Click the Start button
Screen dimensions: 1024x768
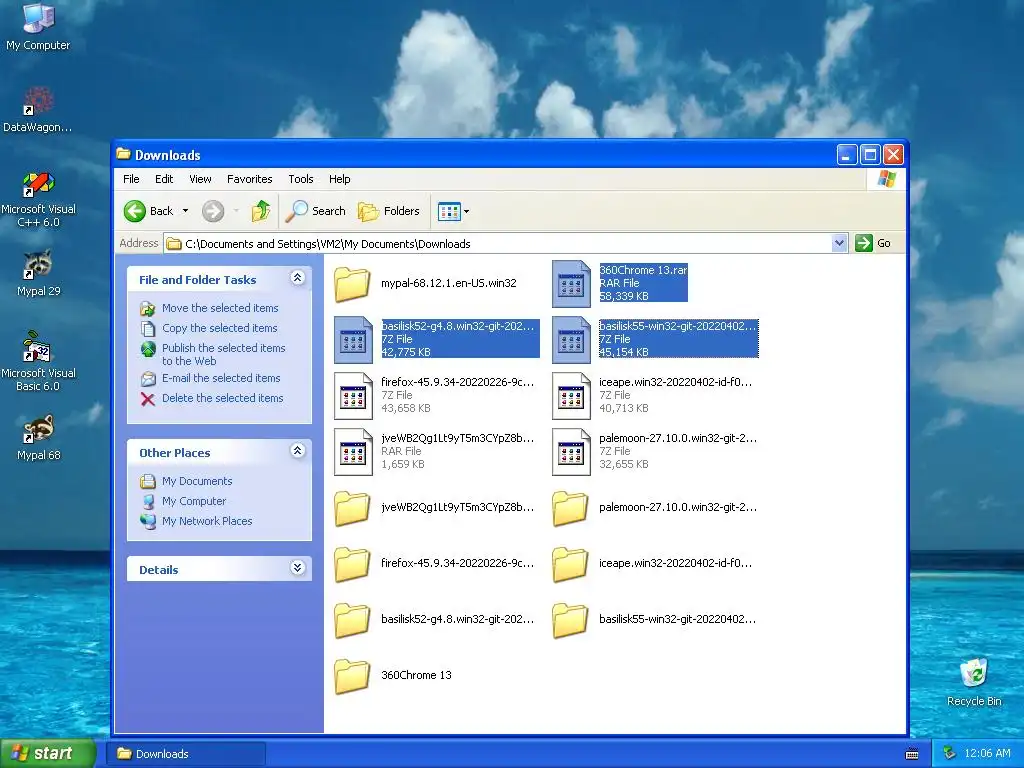coord(47,754)
